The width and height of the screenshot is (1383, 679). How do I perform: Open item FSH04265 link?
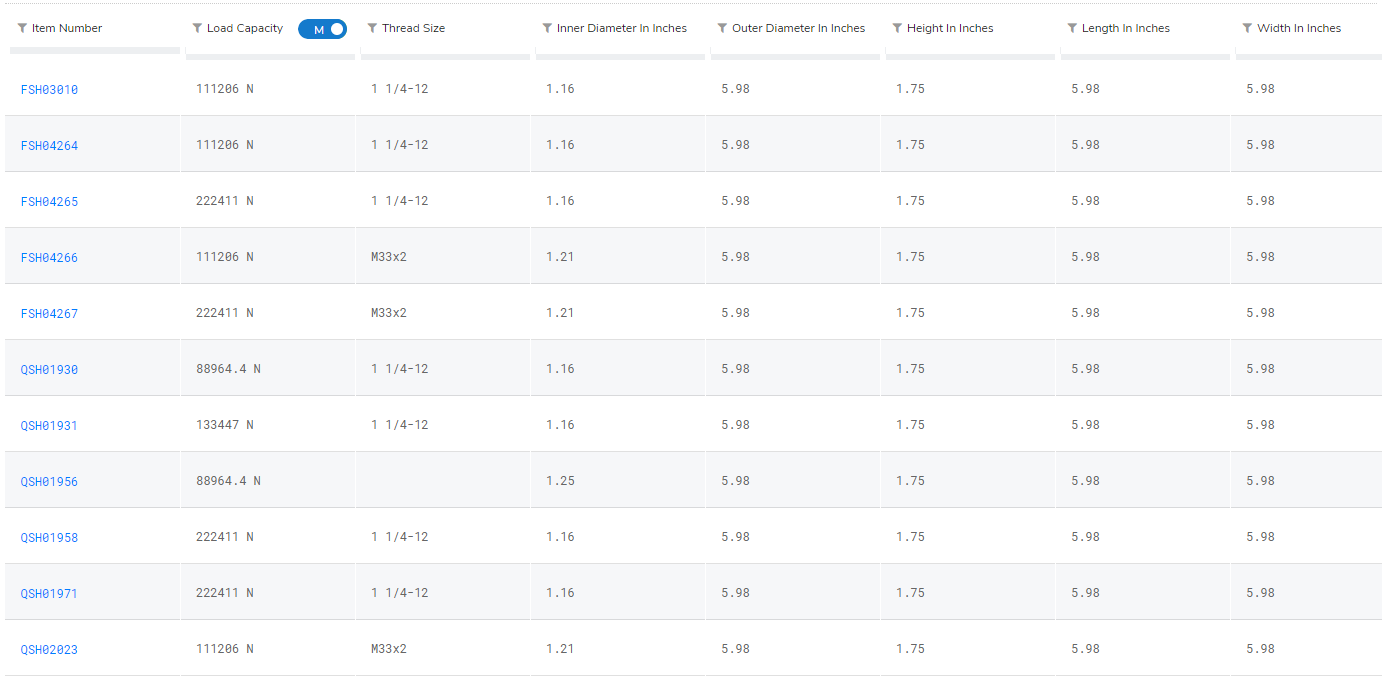coord(49,202)
